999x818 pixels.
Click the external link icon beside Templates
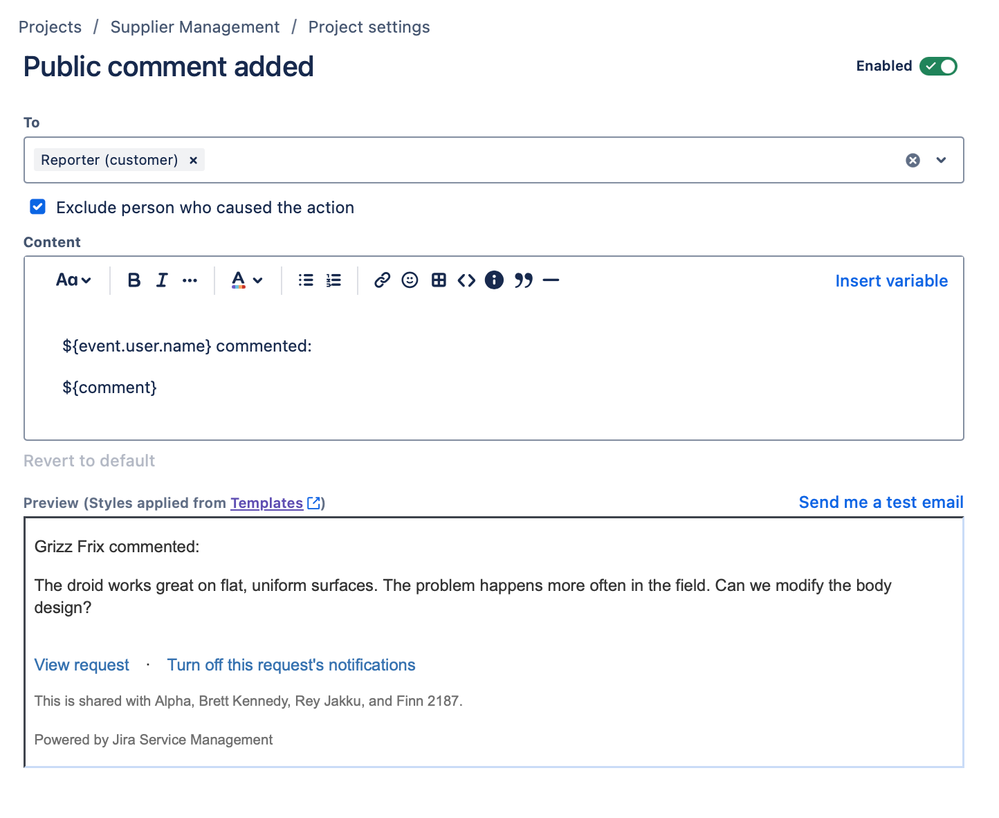[x=314, y=503]
